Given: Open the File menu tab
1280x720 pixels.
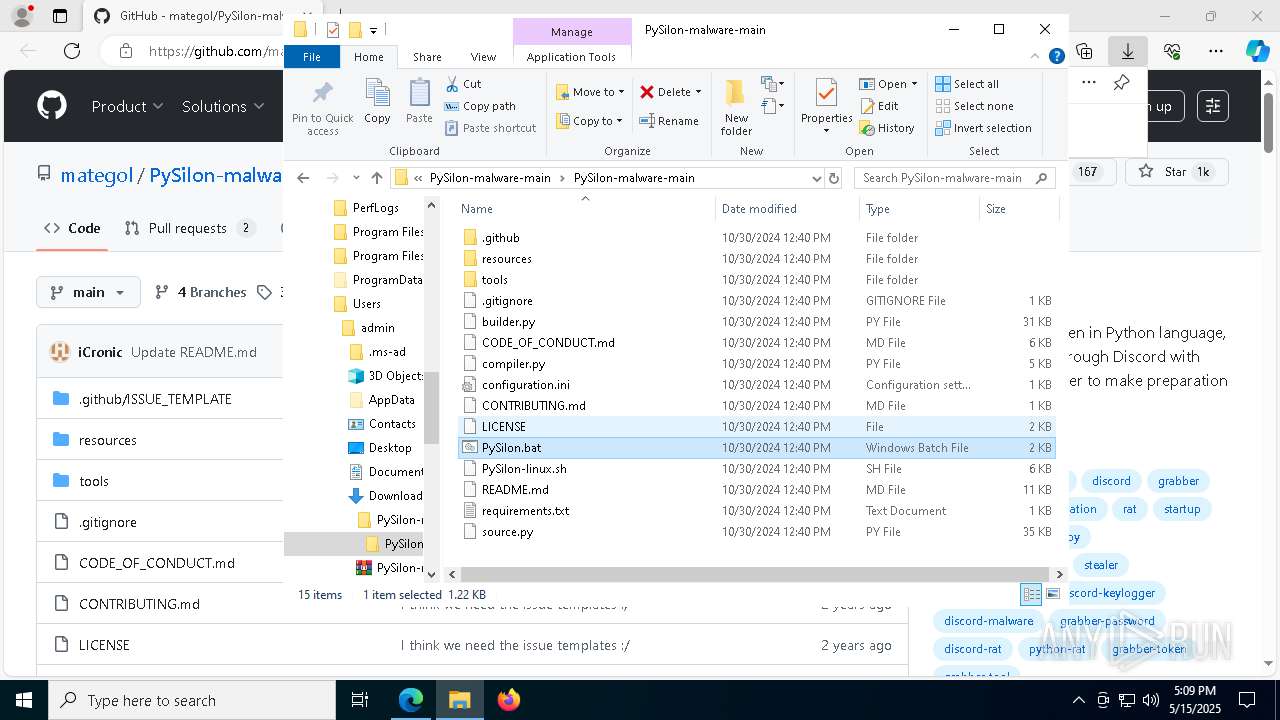Looking at the screenshot, I should tap(312, 57).
